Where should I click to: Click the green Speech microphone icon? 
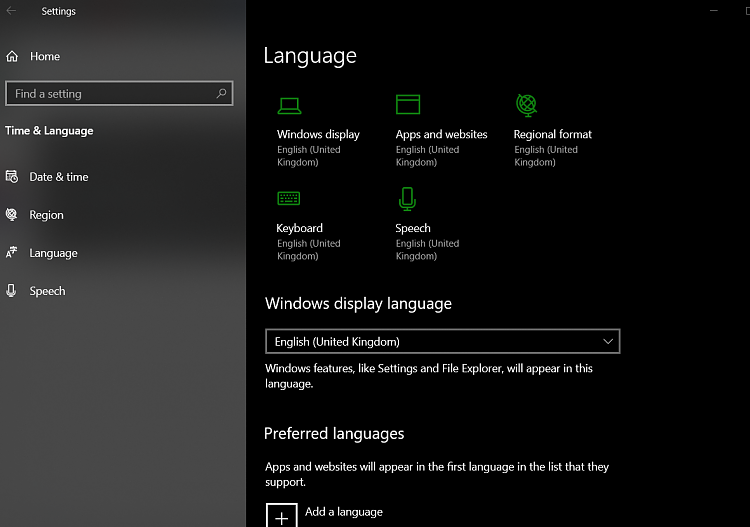(x=408, y=199)
